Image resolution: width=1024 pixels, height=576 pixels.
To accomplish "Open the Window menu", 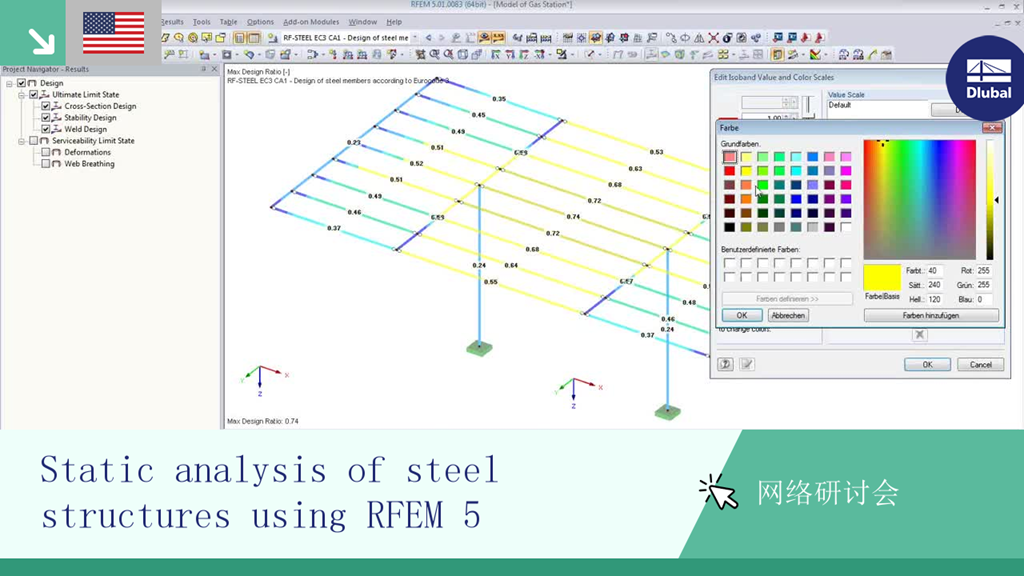I will 362,22.
